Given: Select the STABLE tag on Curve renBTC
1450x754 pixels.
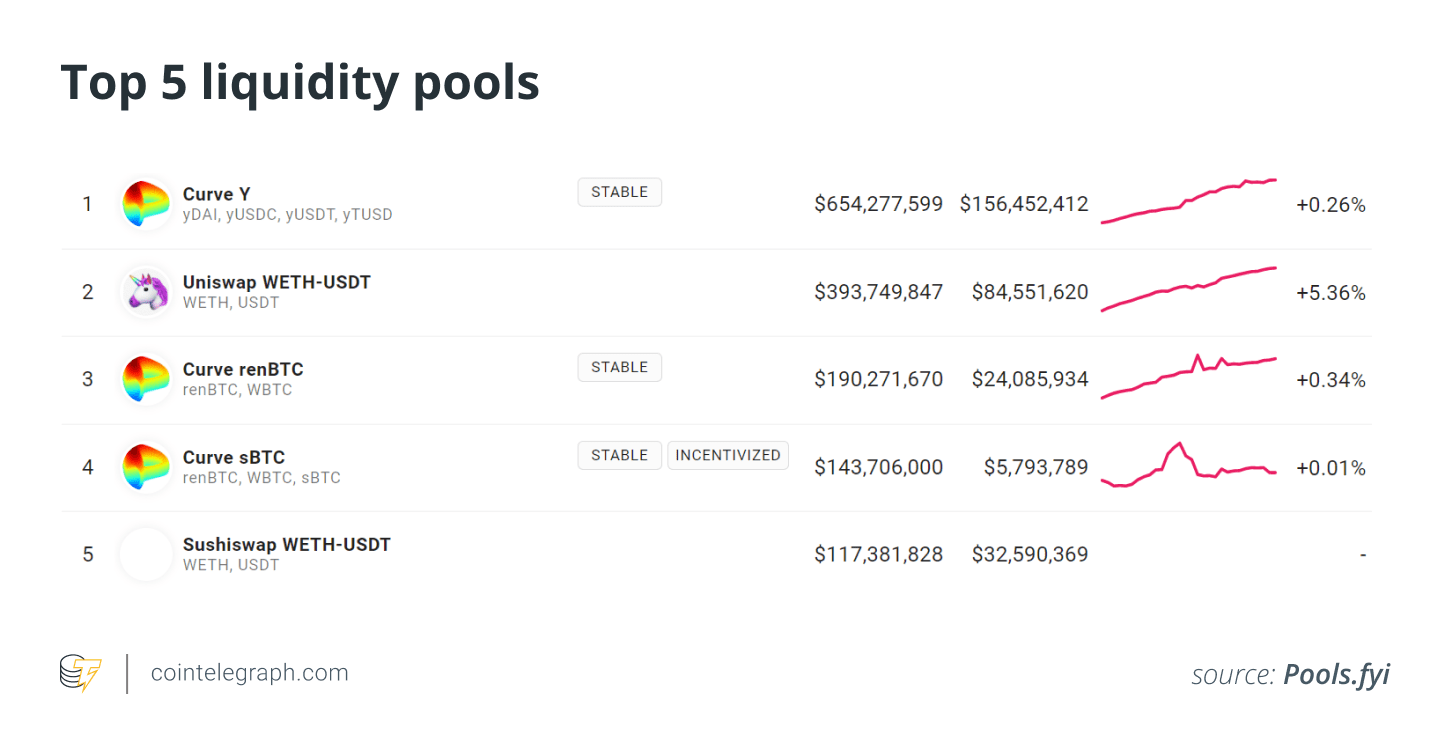Looking at the screenshot, I should [x=619, y=367].
